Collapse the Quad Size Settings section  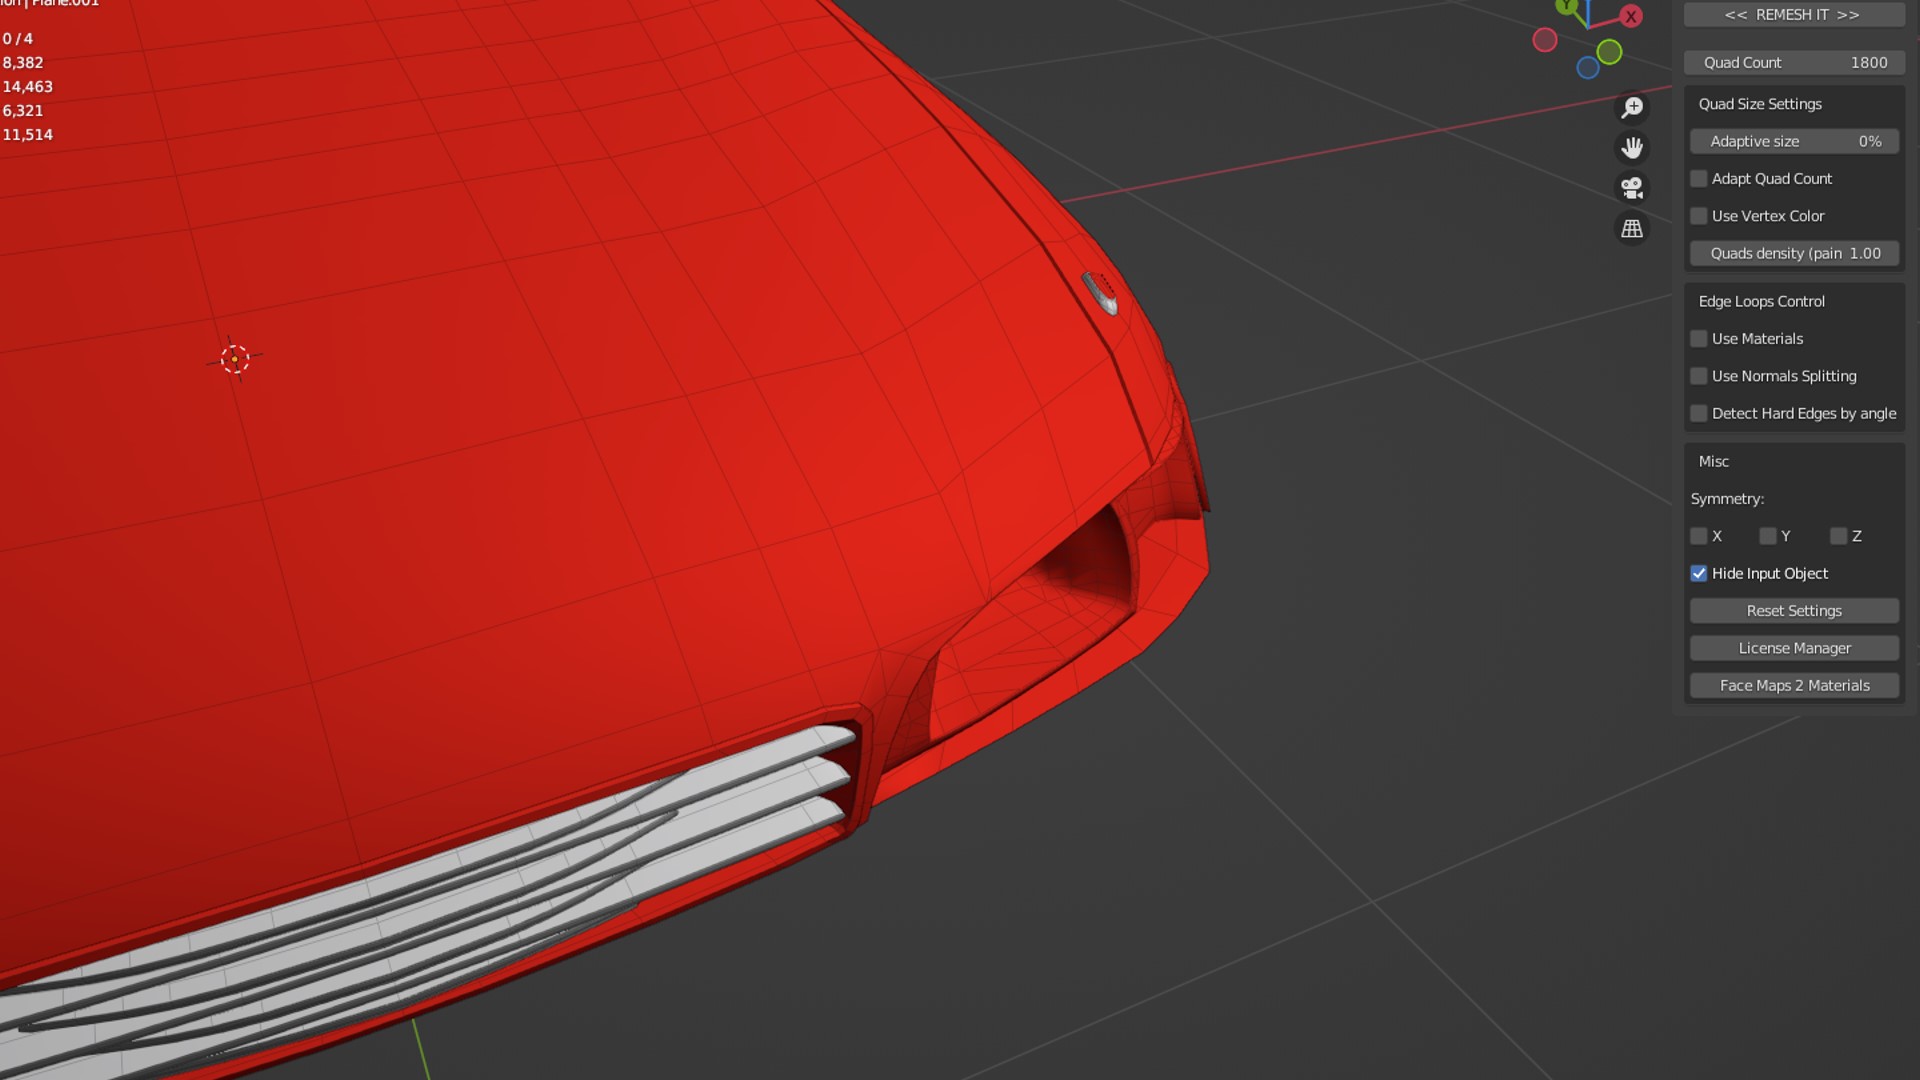[1760, 104]
